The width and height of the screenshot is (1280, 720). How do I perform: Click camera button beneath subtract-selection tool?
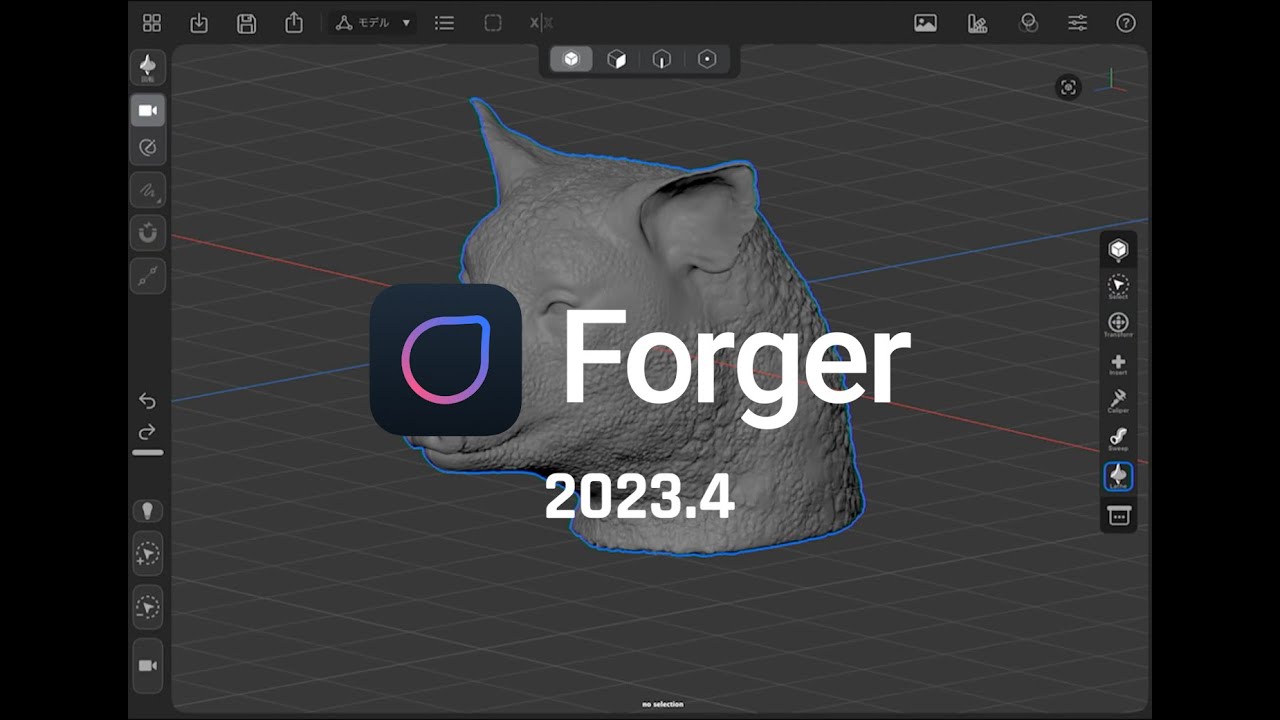click(x=148, y=666)
